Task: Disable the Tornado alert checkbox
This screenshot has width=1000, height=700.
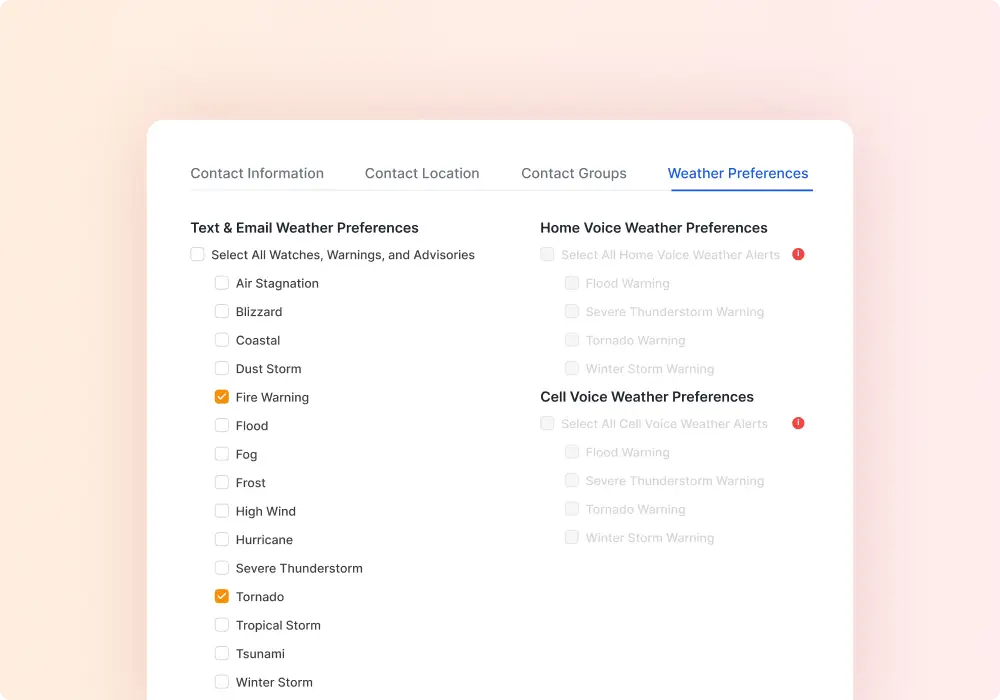Action: click(x=222, y=596)
